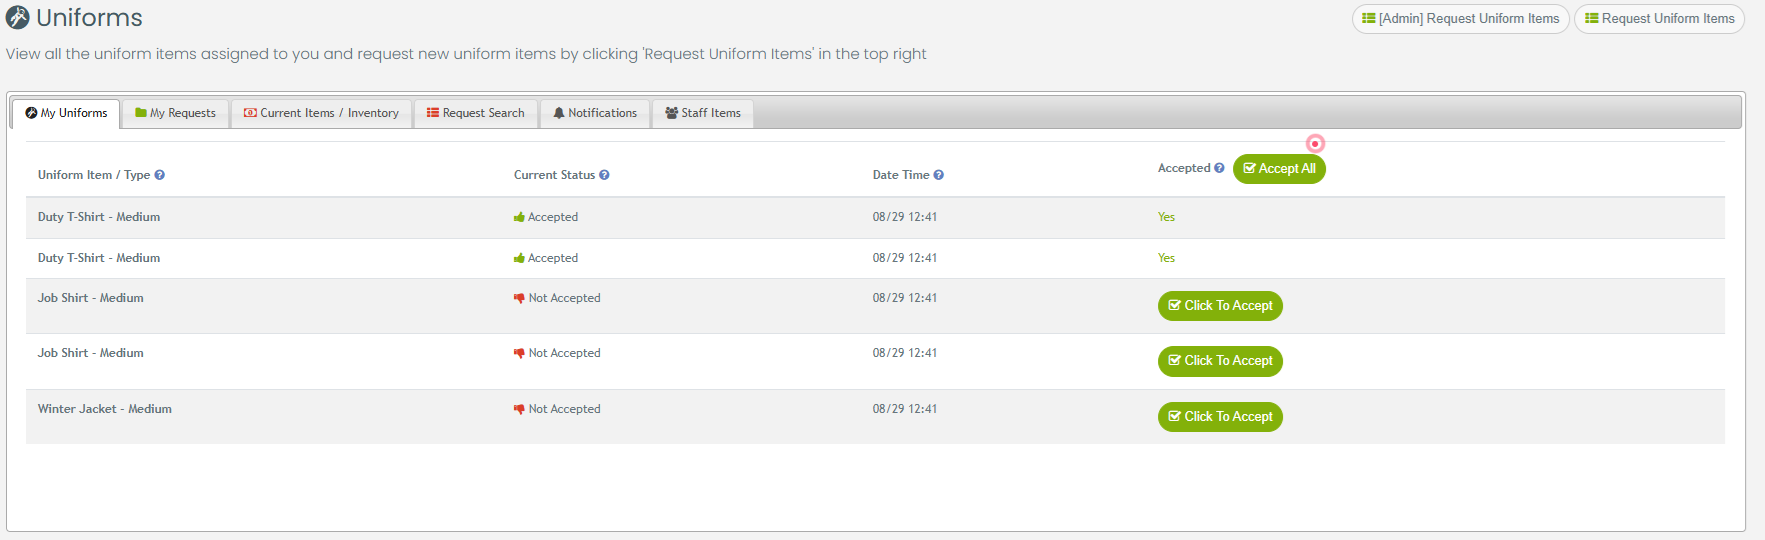Image resolution: width=1765 pixels, height=540 pixels.
Task: Click help icon beside Uniform Item / Type
Action: click(160, 175)
